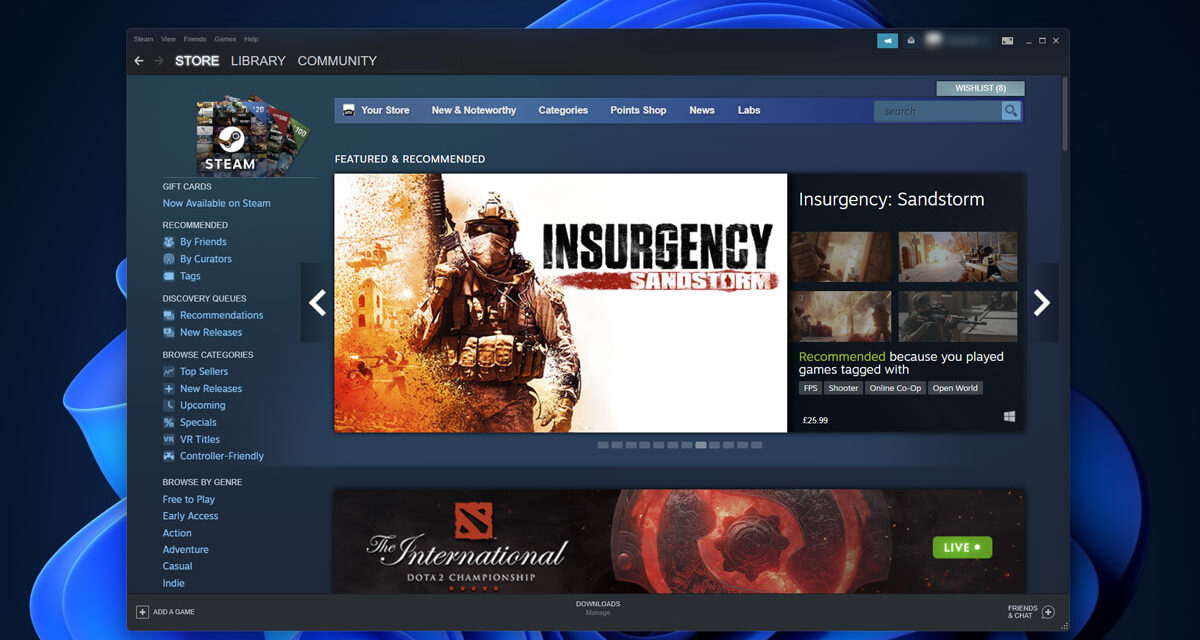1200x640 pixels.
Task: Expand the Categories menu
Action: pyautogui.click(x=563, y=110)
